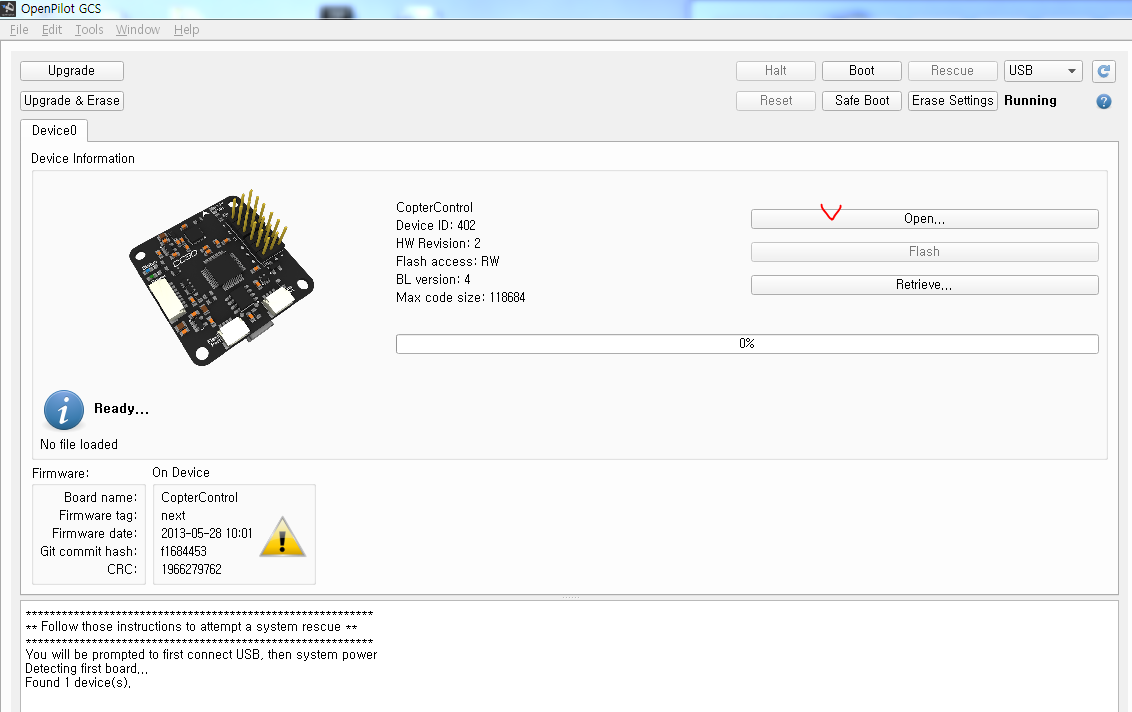Image resolution: width=1132 pixels, height=712 pixels.
Task: Click the OpenPilot GCS title bar icon
Action: coord(8,9)
